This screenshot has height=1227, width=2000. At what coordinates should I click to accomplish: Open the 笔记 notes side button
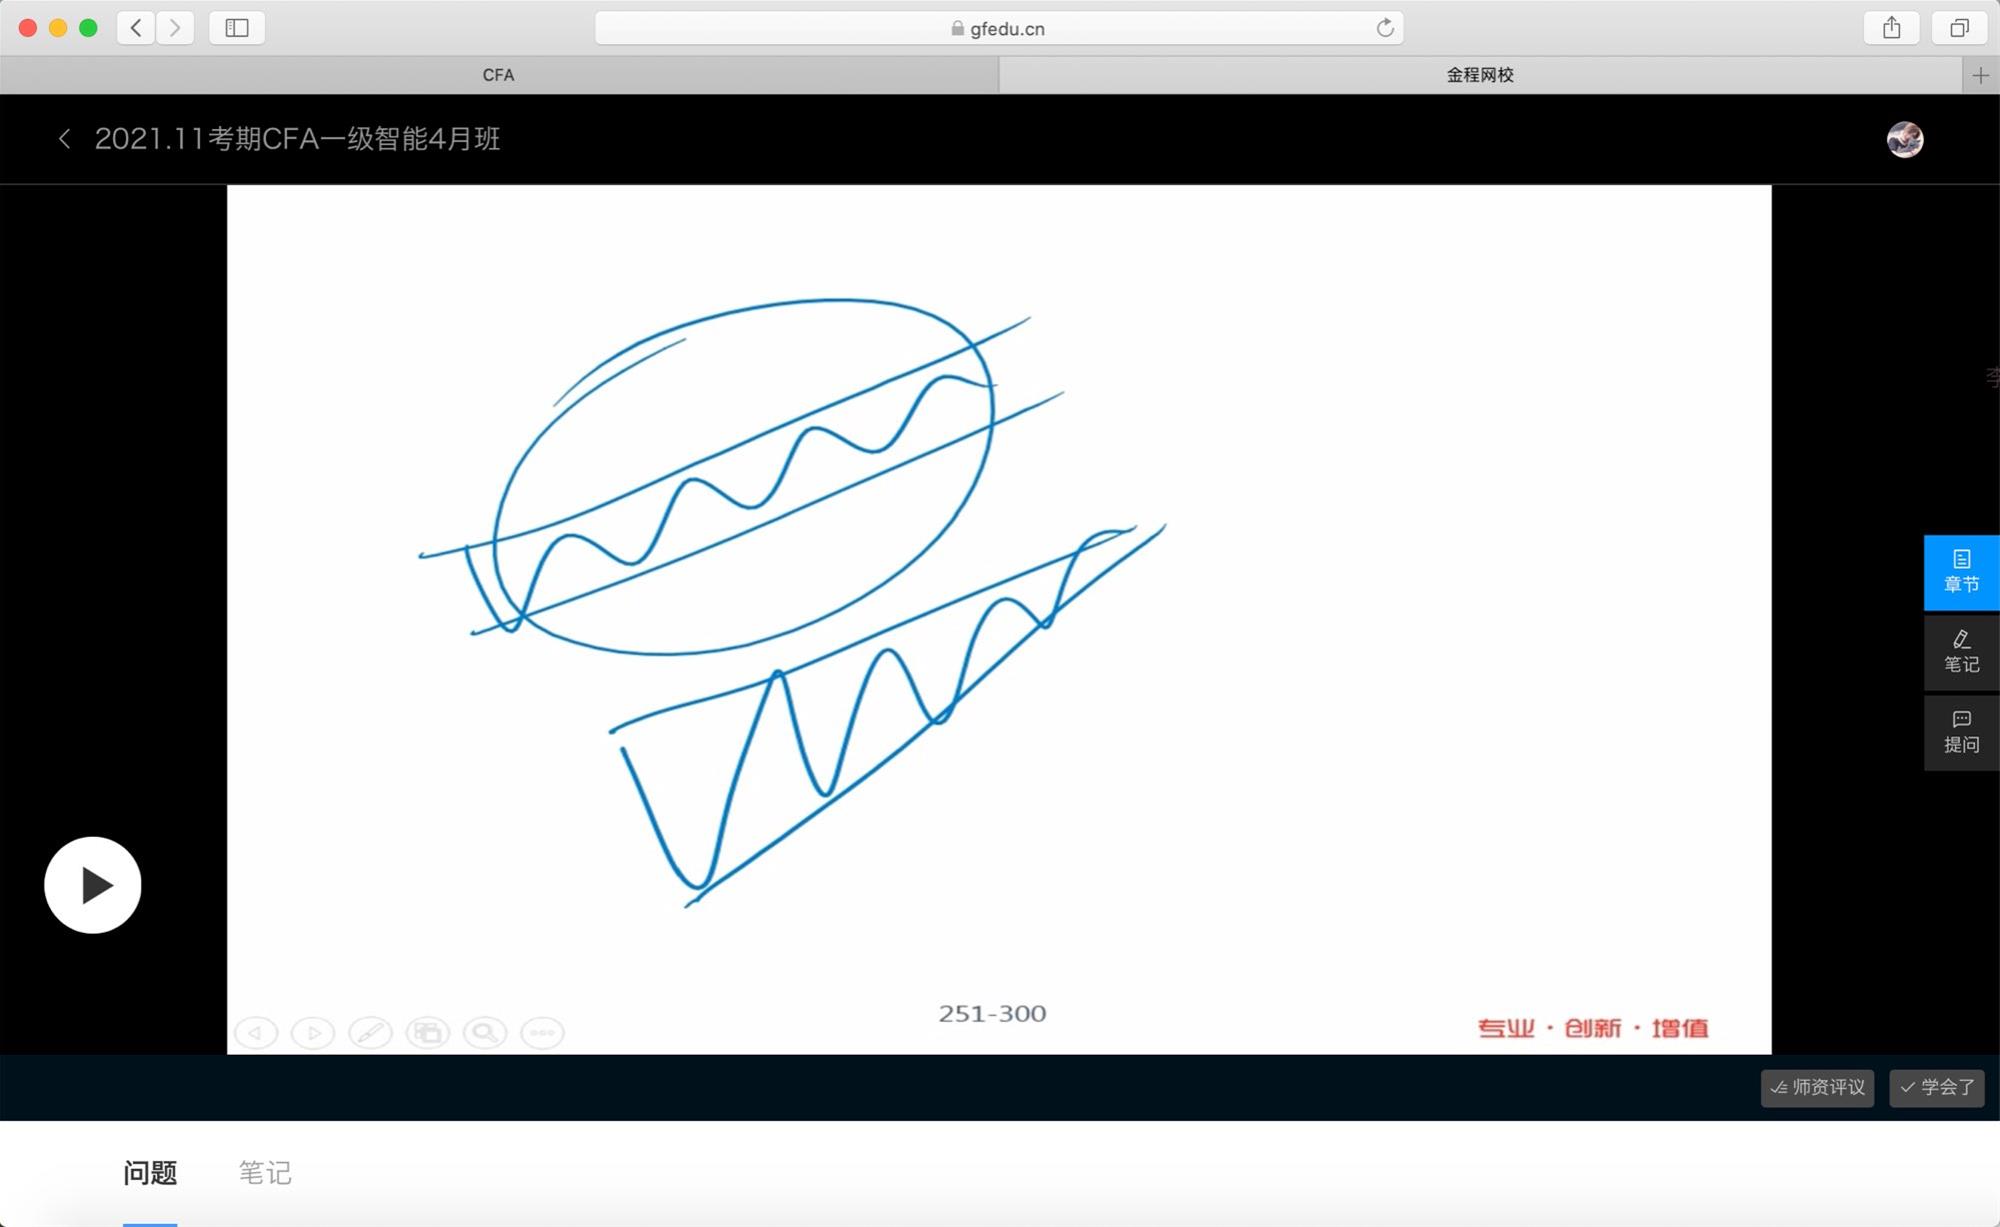(1960, 652)
